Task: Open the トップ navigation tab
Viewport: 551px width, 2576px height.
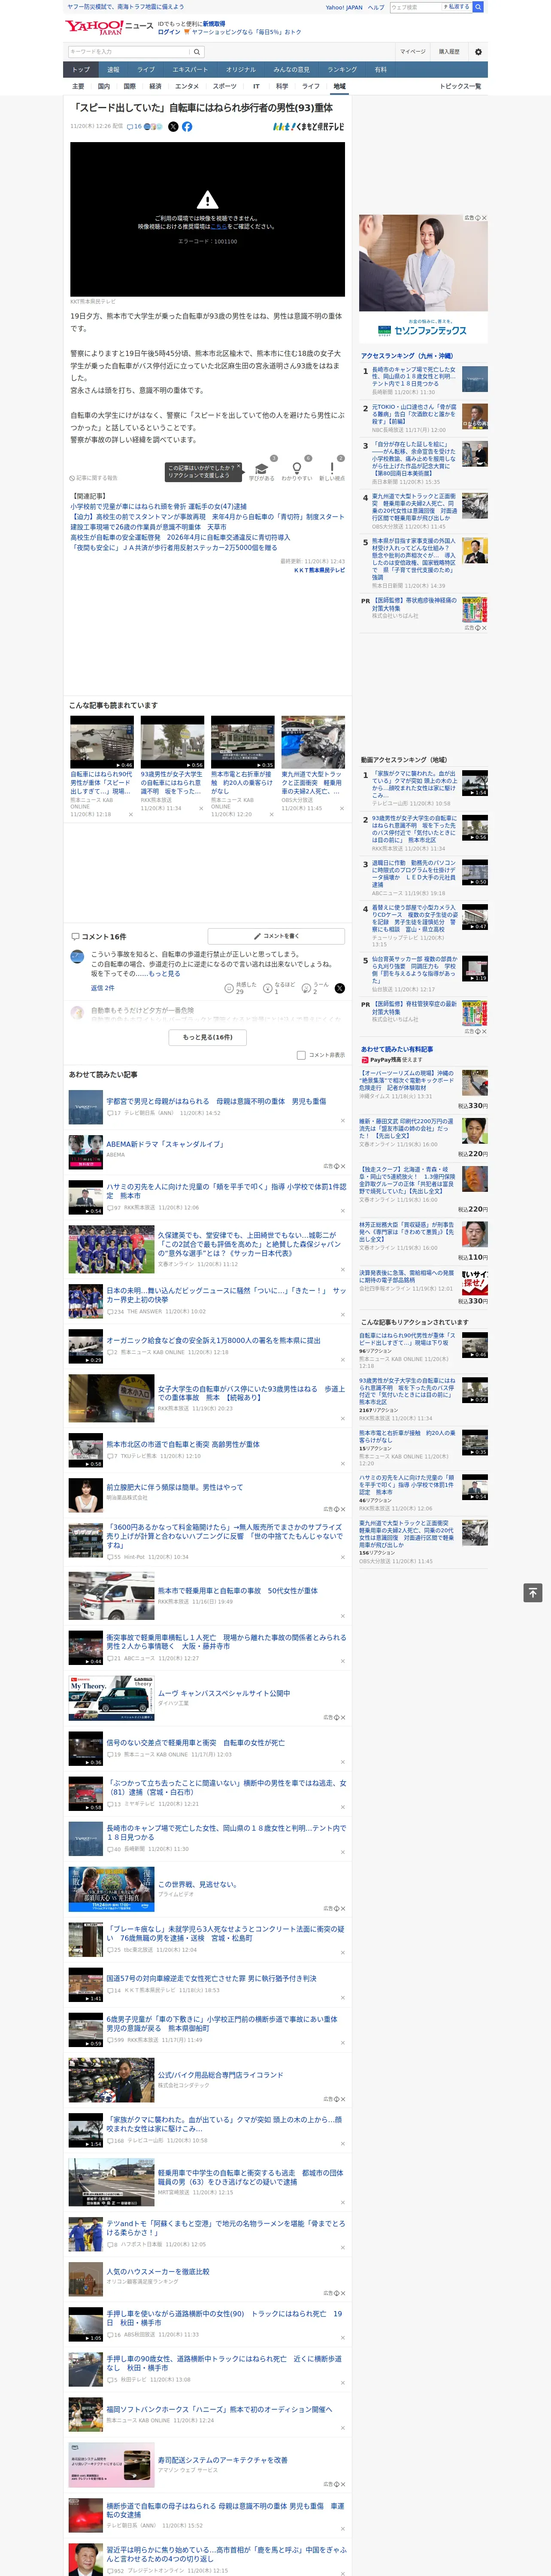Action: click(x=81, y=70)
